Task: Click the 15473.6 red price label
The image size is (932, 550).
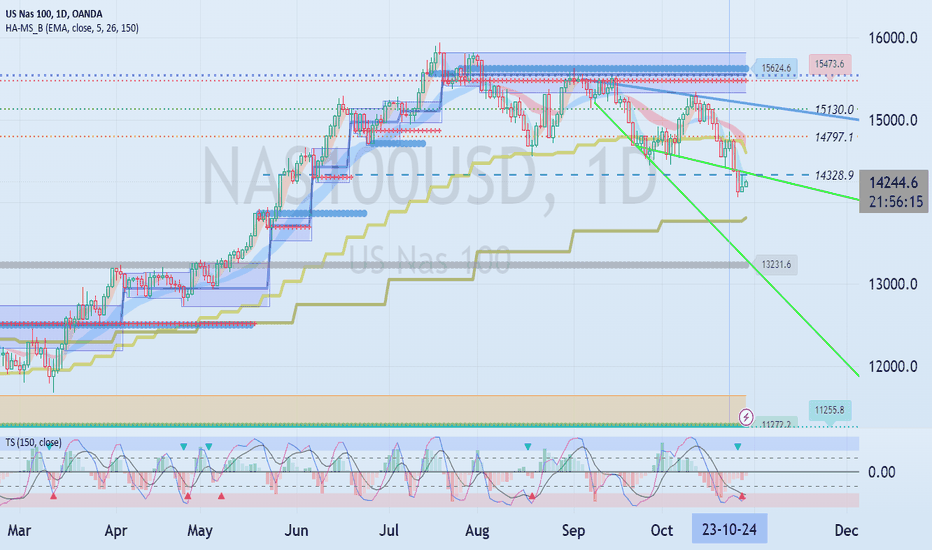Action: pyautogui.click(x=830, y=64)
